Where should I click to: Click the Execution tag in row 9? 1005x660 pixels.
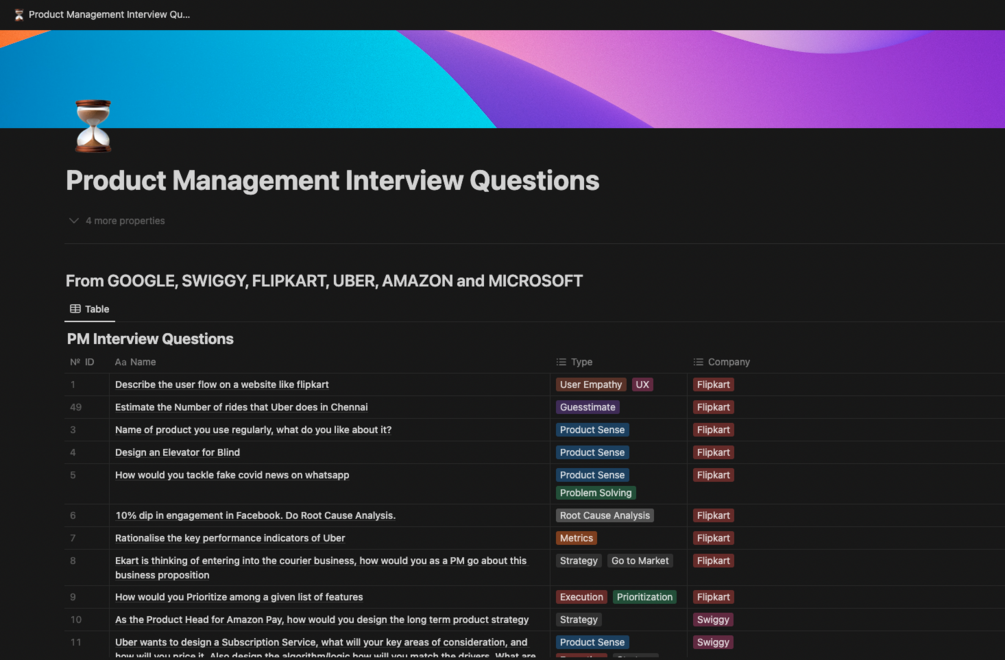[x=581, y=597]
